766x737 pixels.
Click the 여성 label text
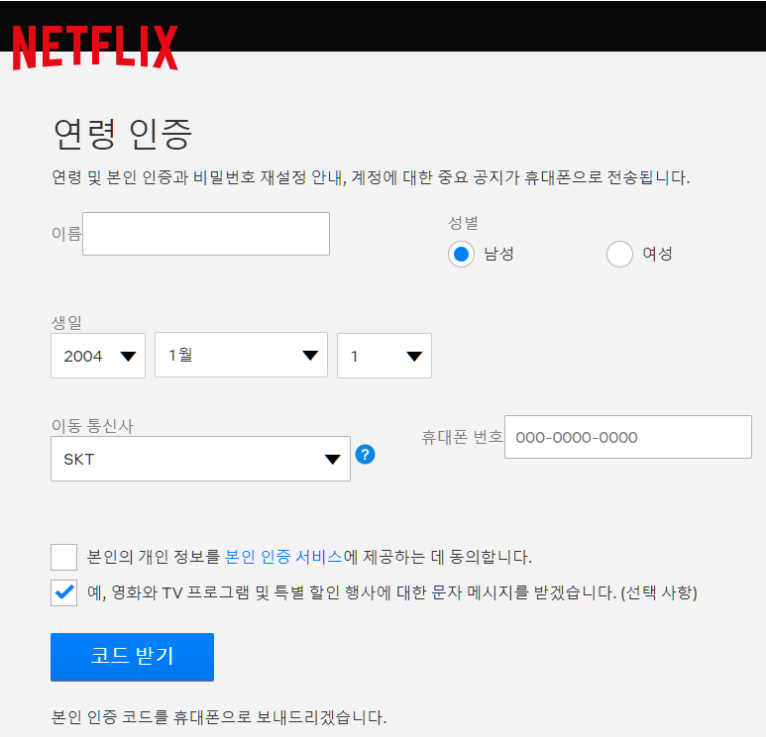click(658, 254)
